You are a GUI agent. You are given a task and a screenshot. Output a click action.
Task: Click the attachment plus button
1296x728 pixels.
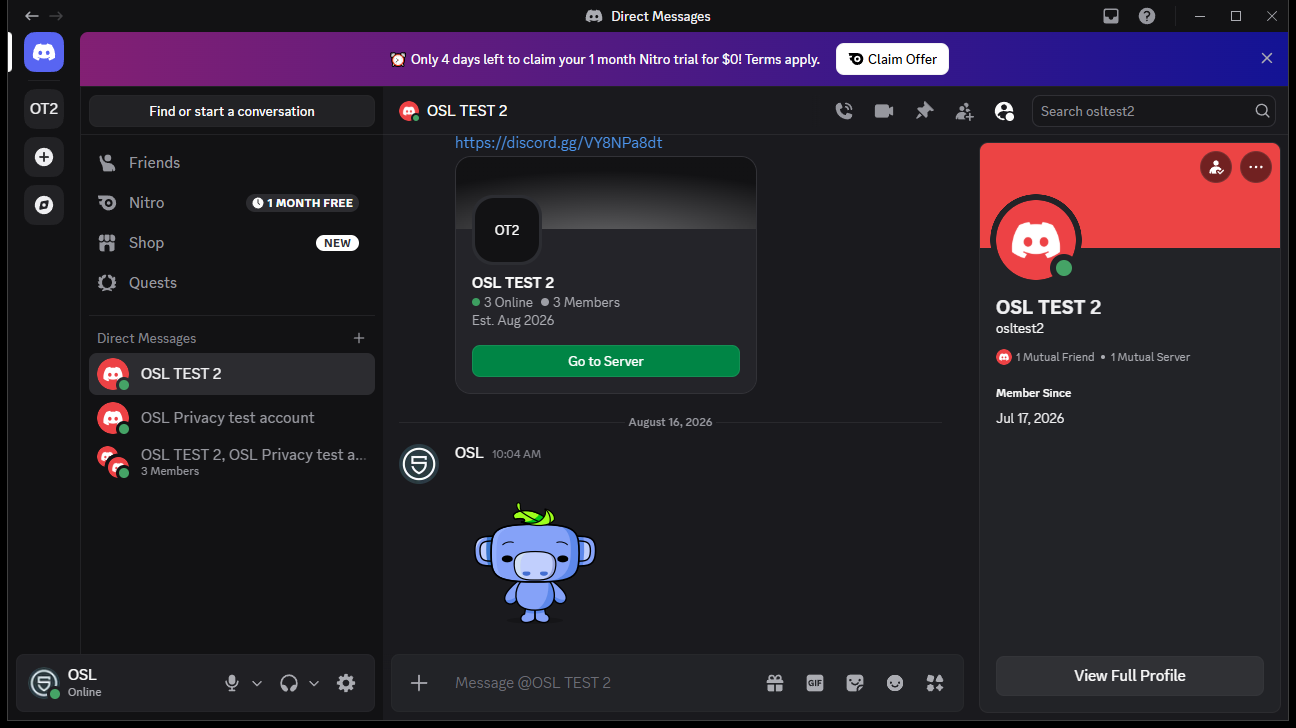(x=419, y=683)
